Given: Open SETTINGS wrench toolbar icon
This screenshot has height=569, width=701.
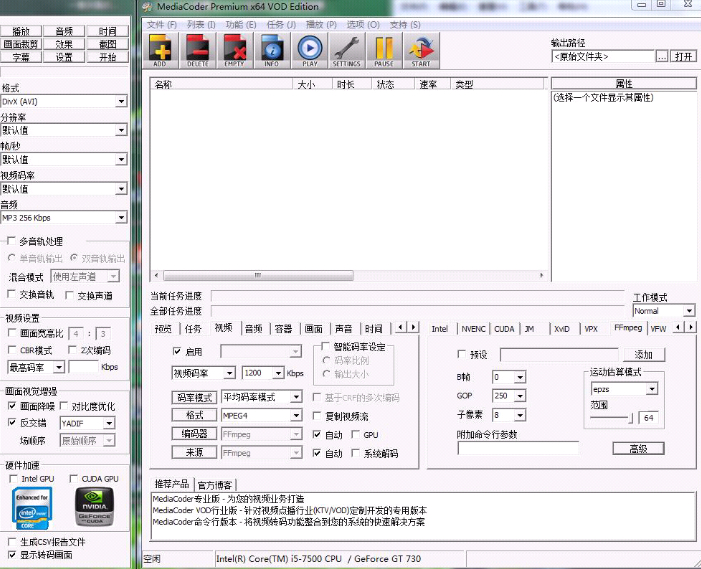Looking at the screenshot, I should (346, 50).
